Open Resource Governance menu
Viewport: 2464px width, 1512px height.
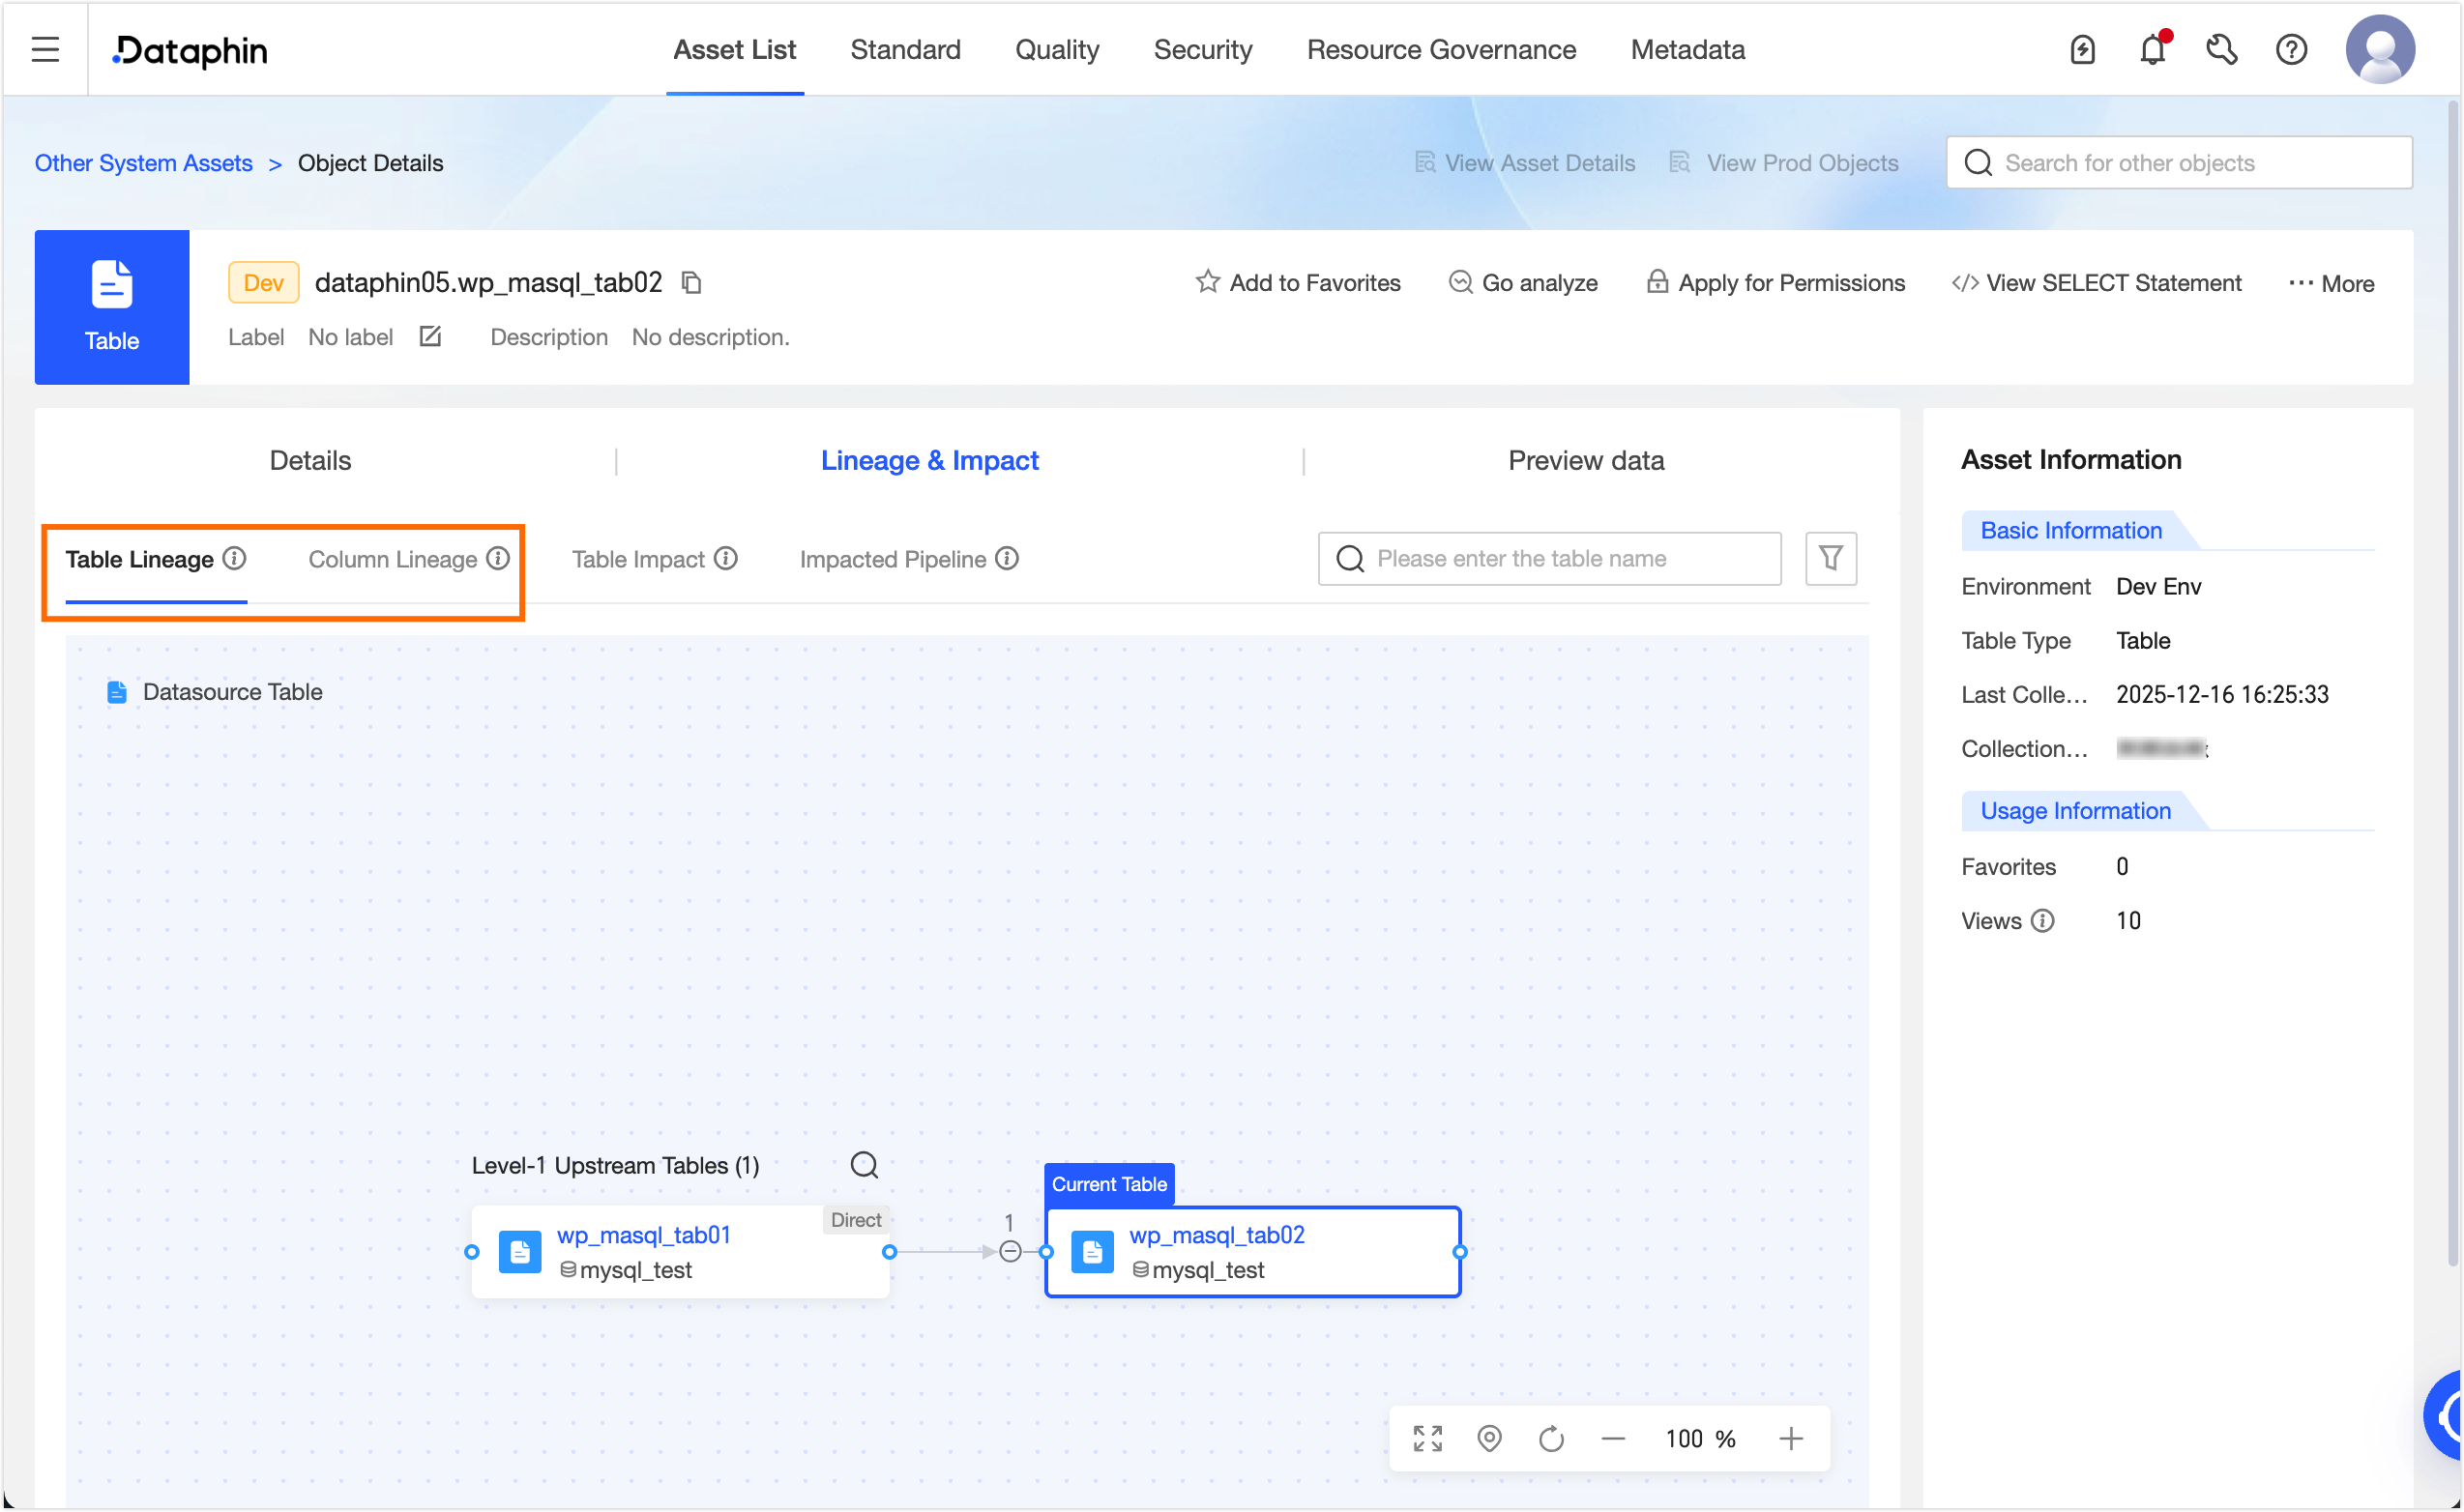pos(1441,49)
